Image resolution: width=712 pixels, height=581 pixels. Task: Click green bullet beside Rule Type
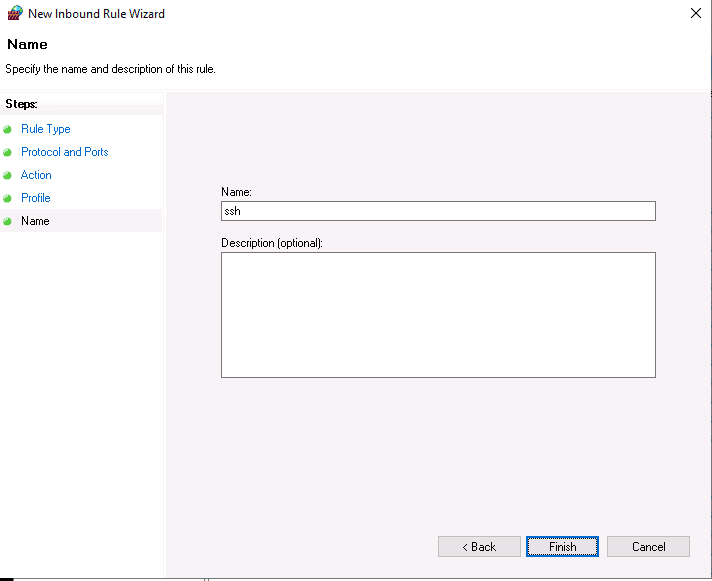[7, 129]
